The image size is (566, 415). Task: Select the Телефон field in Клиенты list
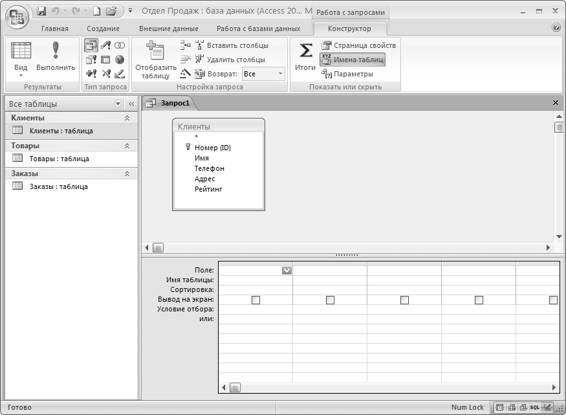(209, 168)
